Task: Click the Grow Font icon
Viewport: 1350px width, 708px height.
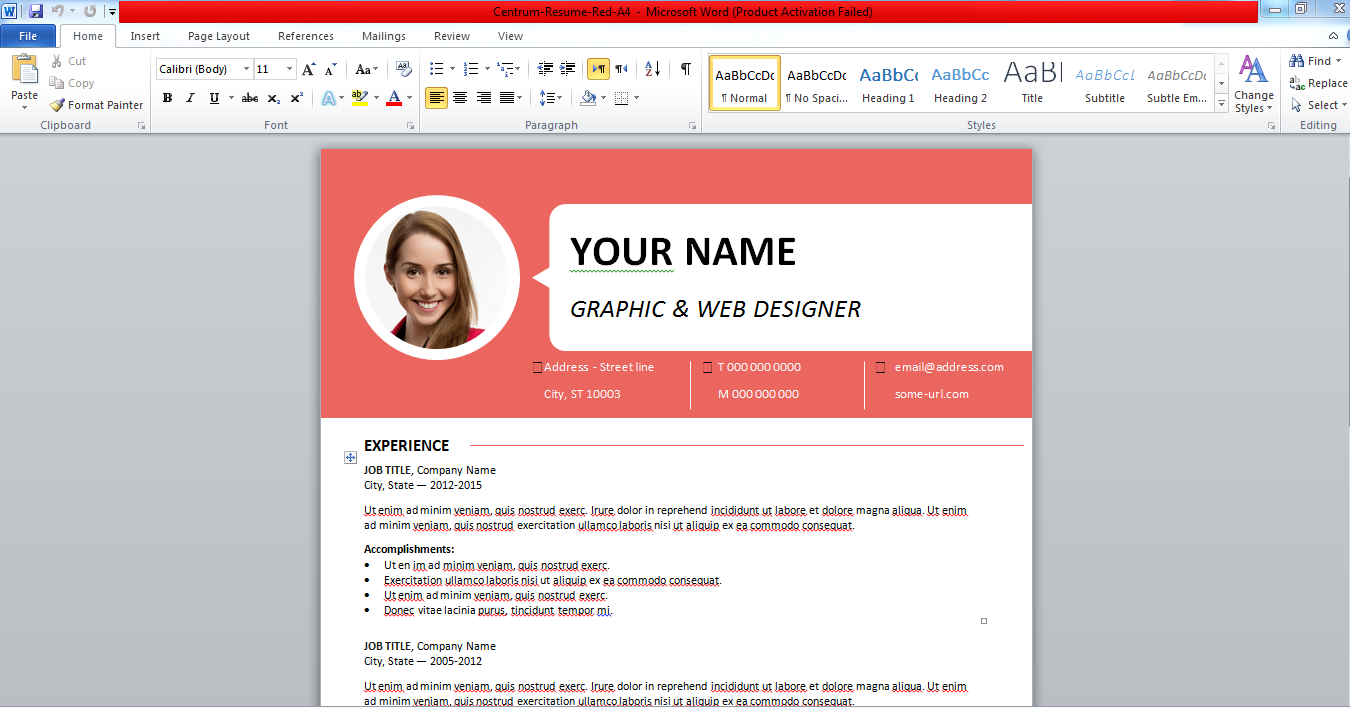Action: [x=309, y=69]
